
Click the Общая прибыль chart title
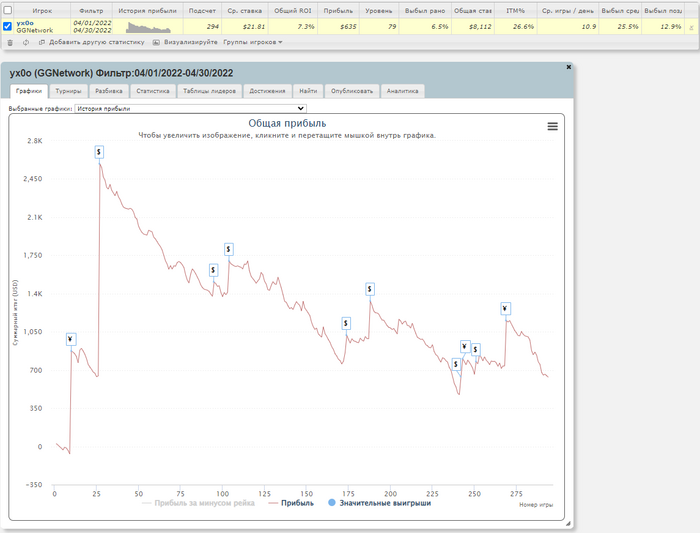pyautogui.click(x=287, y=123)
